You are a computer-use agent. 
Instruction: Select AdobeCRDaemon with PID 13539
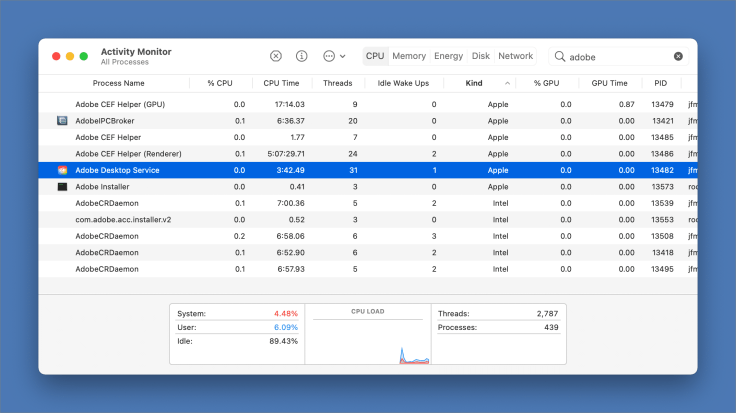(x=368, y=203)
